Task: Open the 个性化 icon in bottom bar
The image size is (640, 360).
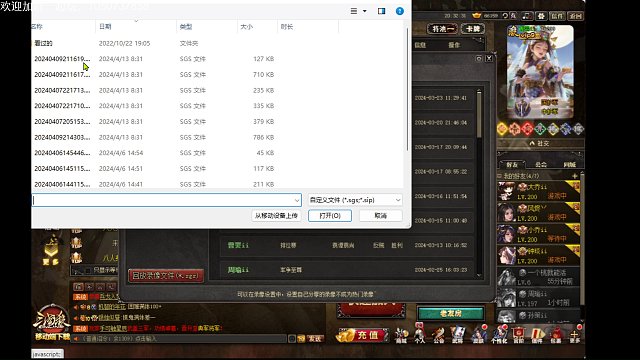Action: coord(499,334)
